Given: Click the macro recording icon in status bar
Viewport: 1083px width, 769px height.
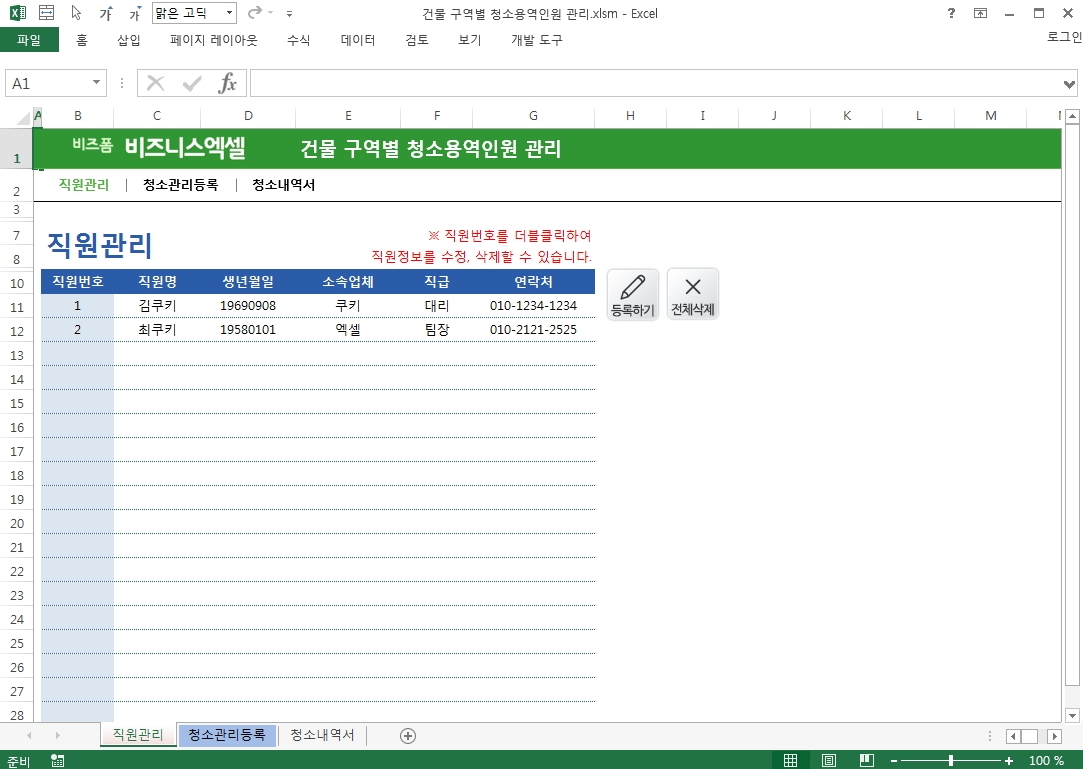Looking at the screenshot, I should pyautogui.click(x=57, y=761).
